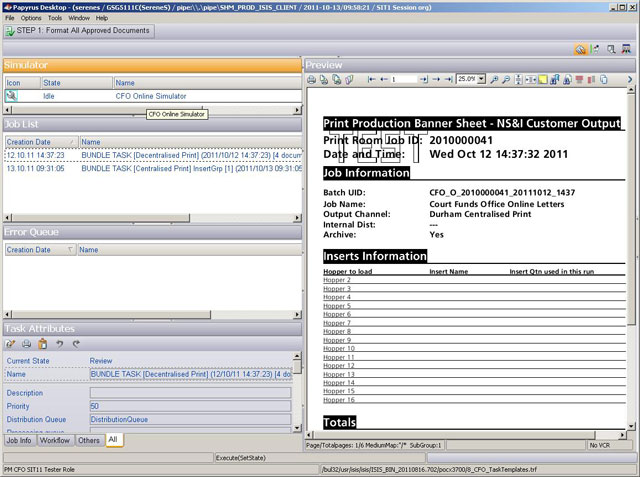This screenshot has height=477, width=640.
Task: Open the Help menu
Action: 102,18
